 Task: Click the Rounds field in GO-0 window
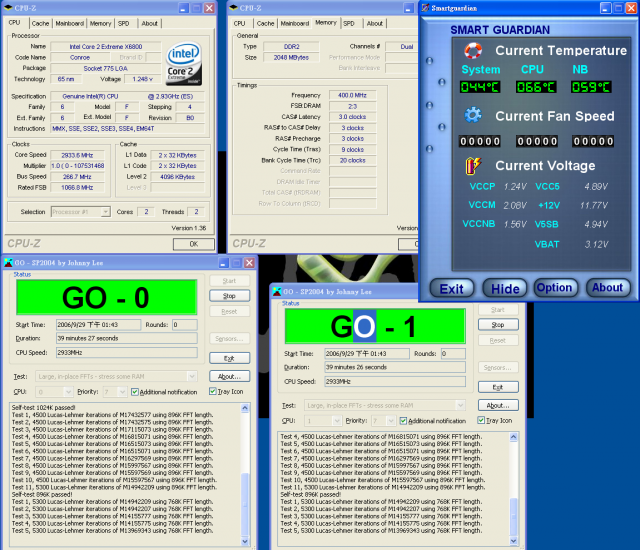coord(184,325)
